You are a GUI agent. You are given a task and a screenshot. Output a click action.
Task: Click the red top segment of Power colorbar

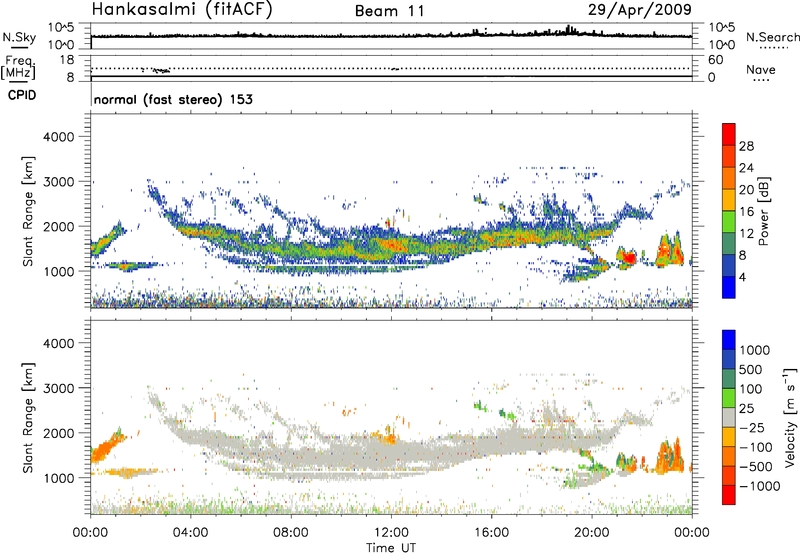(729, 134)
